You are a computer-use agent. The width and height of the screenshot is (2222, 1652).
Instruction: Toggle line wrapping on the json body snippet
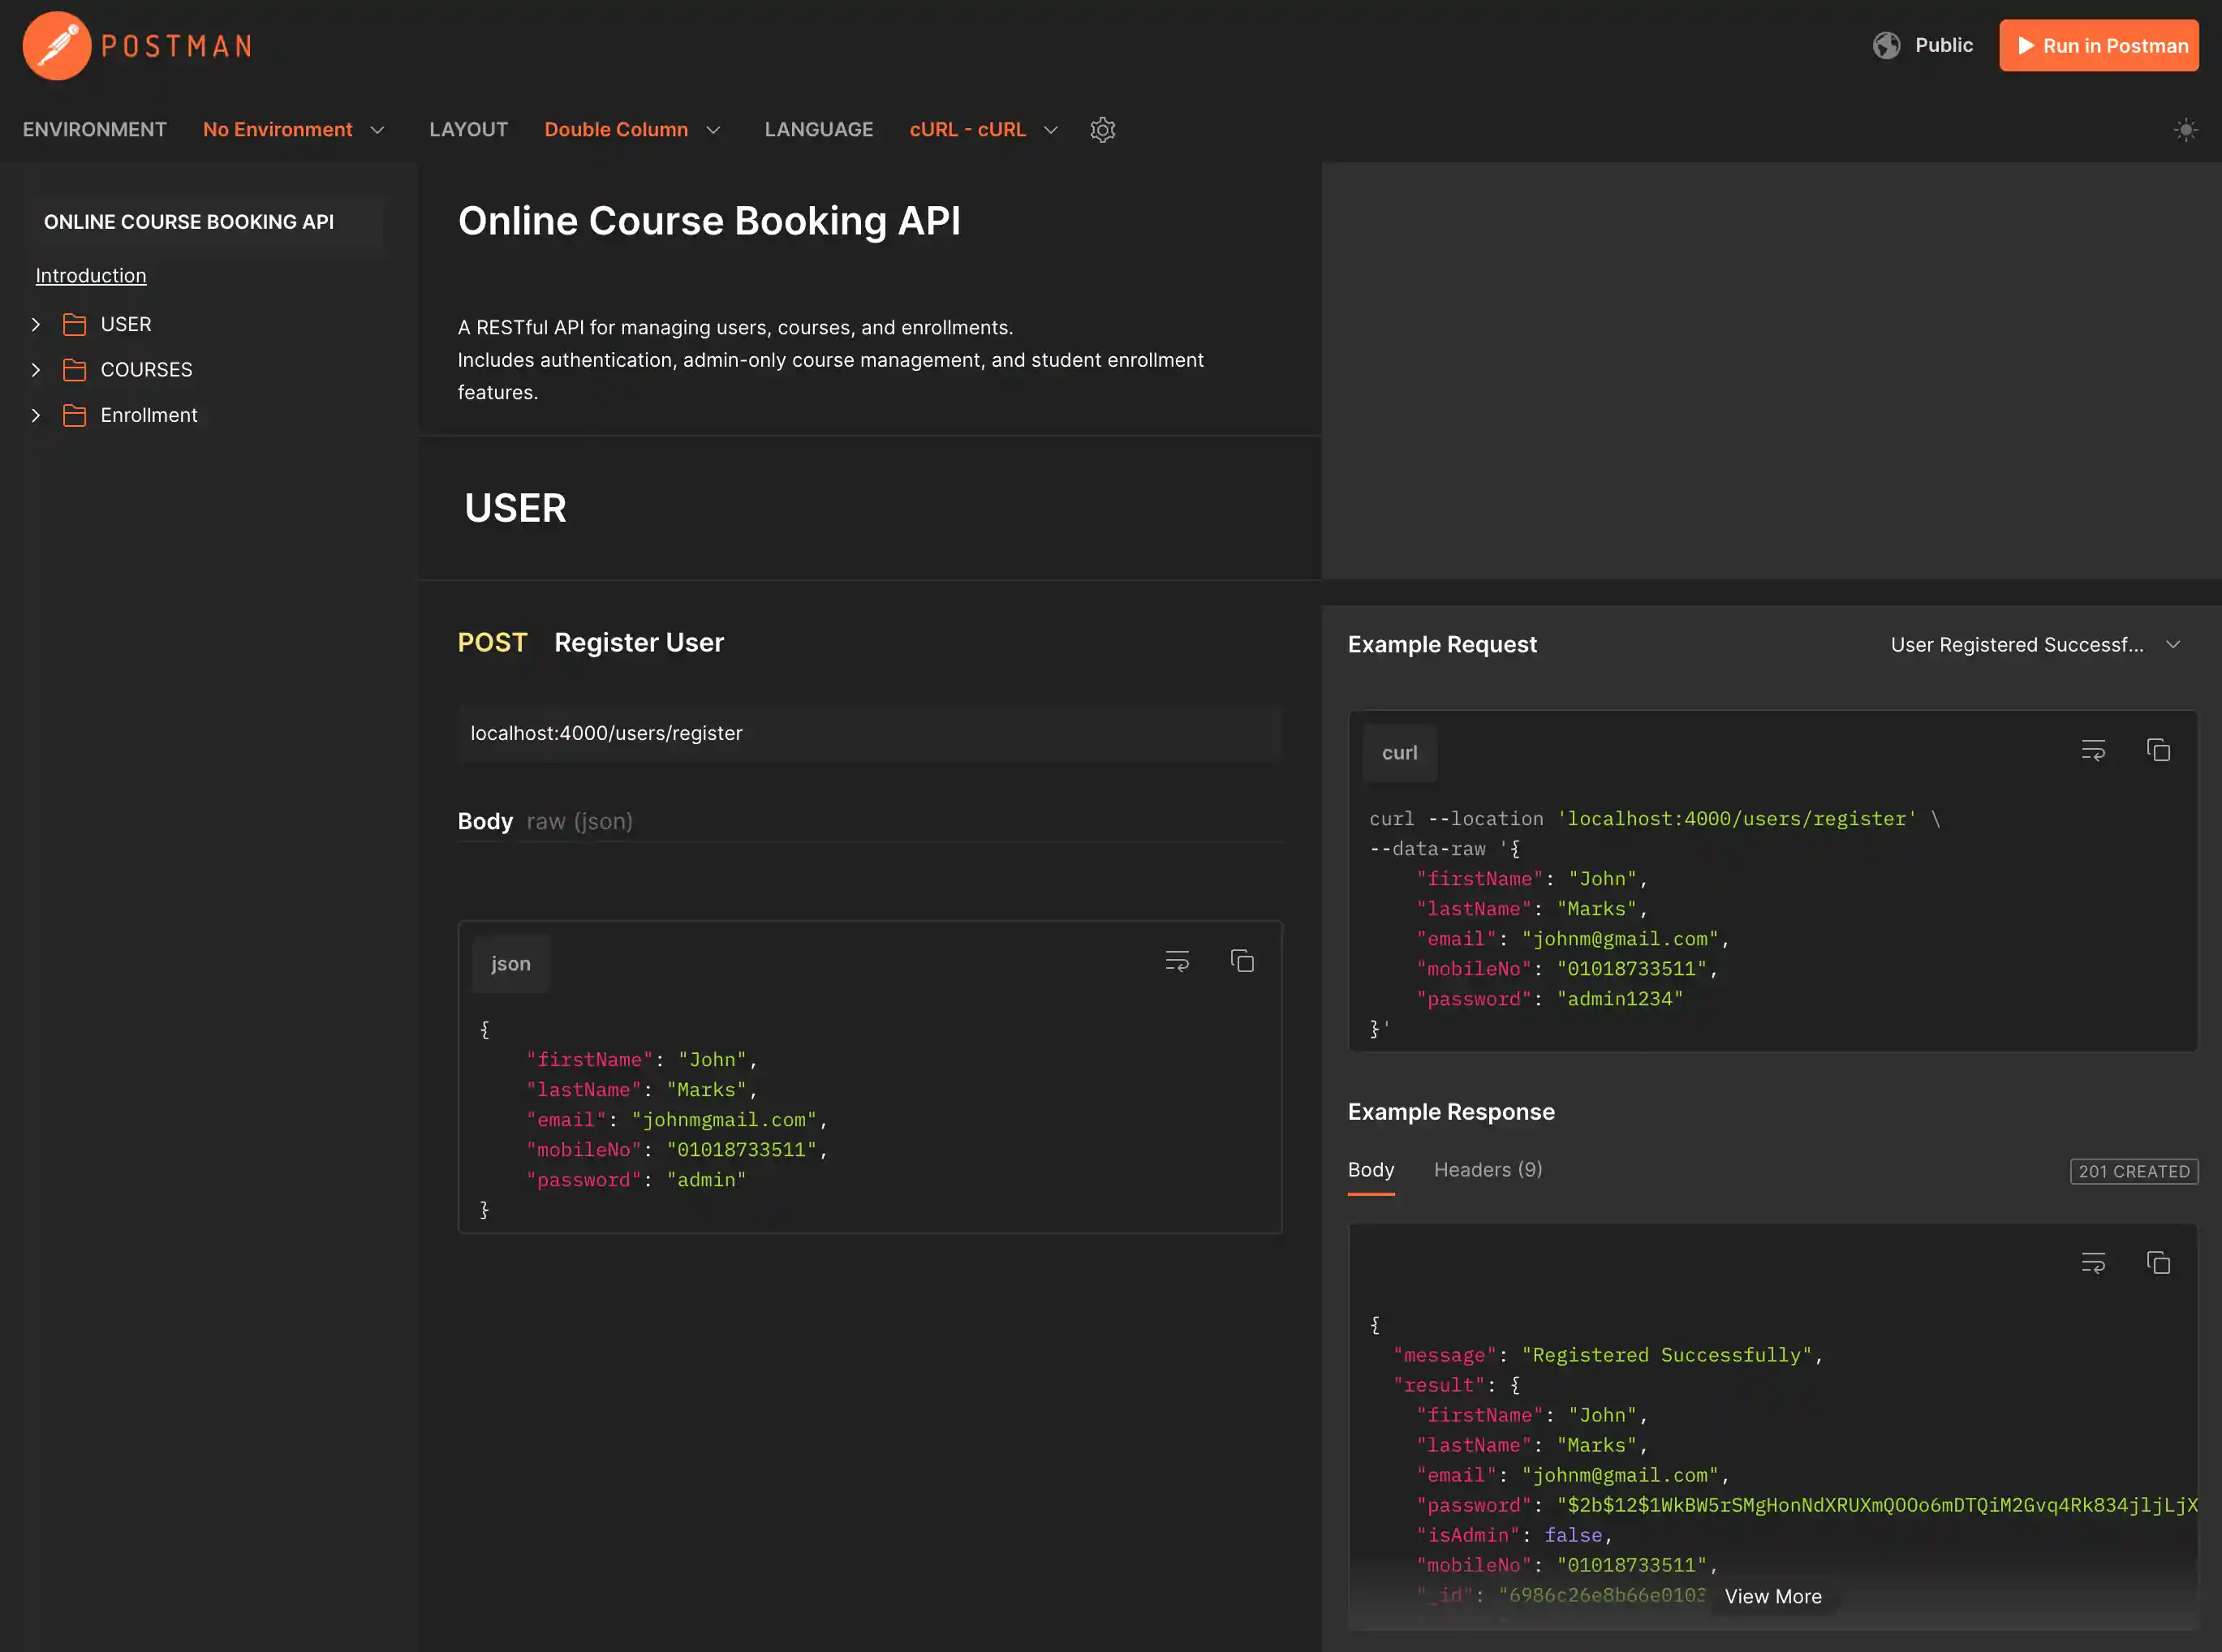(1177, 960)
